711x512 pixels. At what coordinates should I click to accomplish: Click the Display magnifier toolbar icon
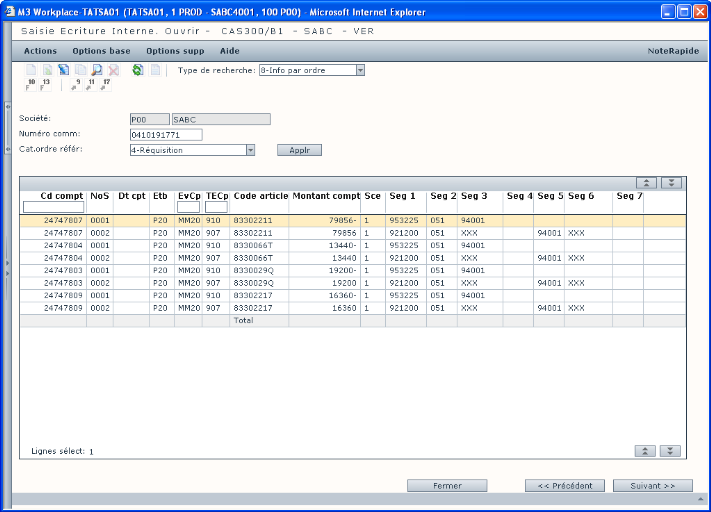point(97,70)
